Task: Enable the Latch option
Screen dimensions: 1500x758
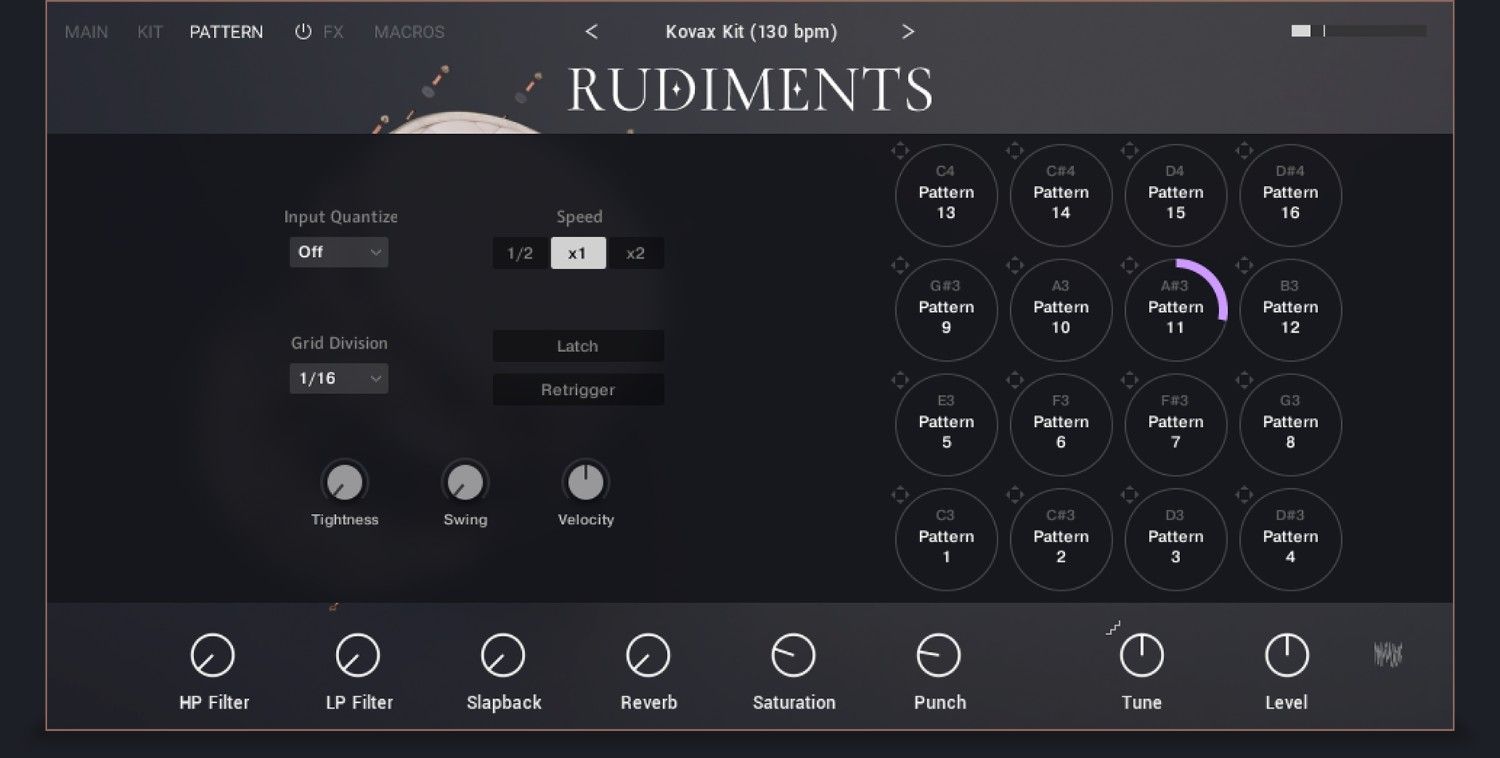Action: point(578,346)
